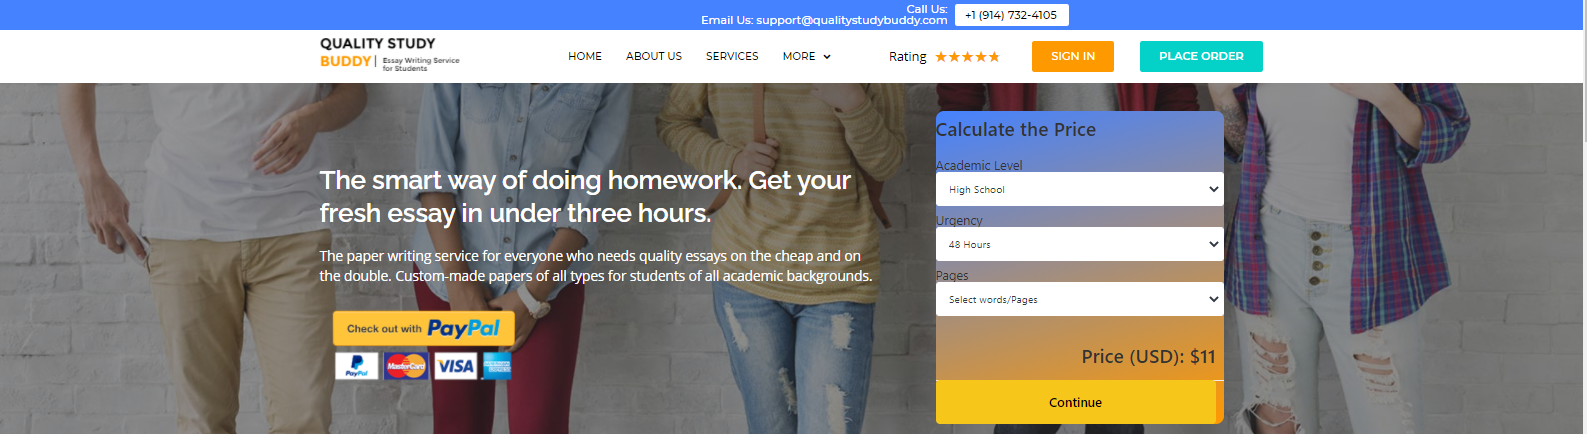The width and height of the screenshot is (1587, 434).
Task: Expand the MORE dropdown menu
Action: 807,56
